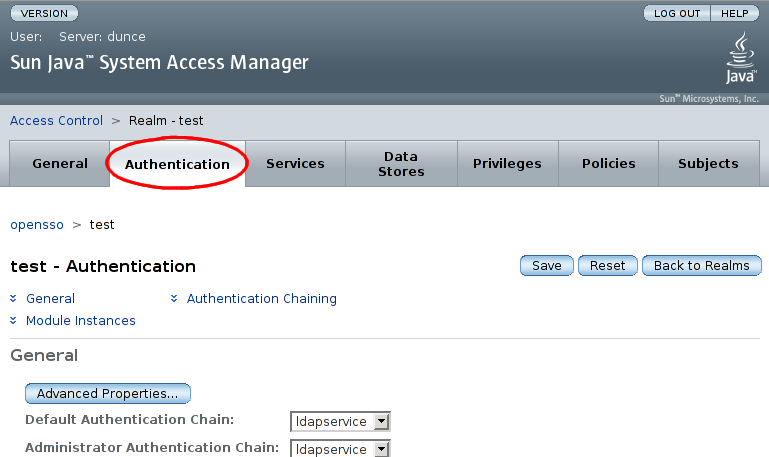The width and height of the screenshot is (769, 457).
Task: Open Advanced Properties
Action: pyautogui.click(x=108, y=393)
